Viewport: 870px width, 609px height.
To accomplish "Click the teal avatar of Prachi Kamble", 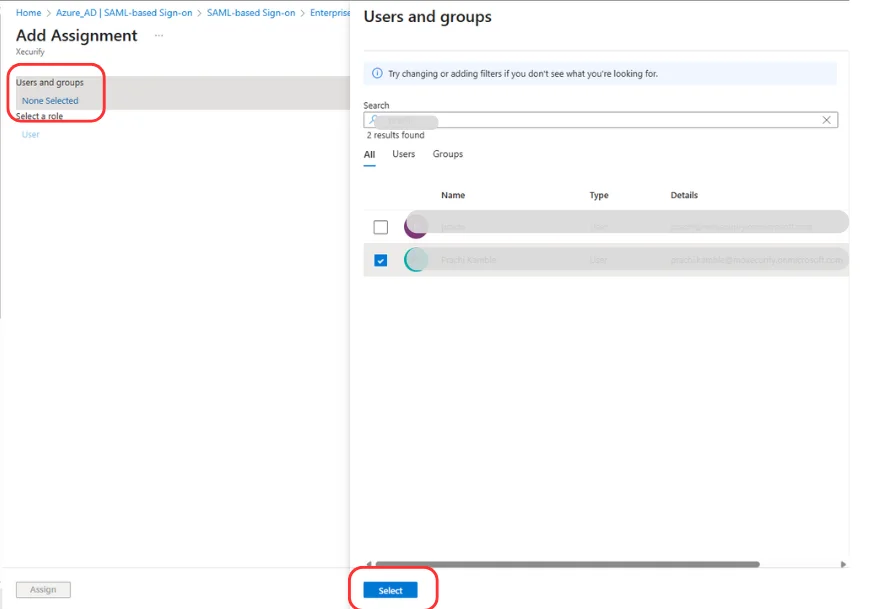I will coord(415,260).
